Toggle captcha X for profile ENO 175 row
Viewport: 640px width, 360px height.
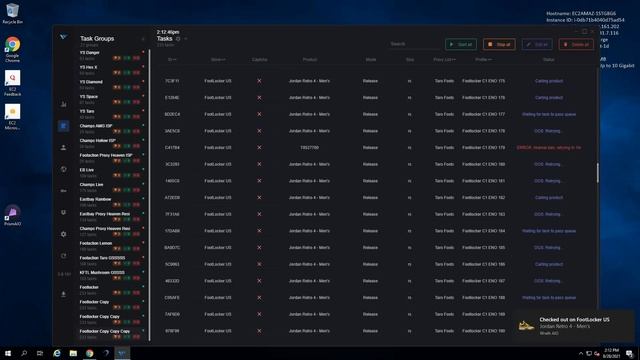259,81
